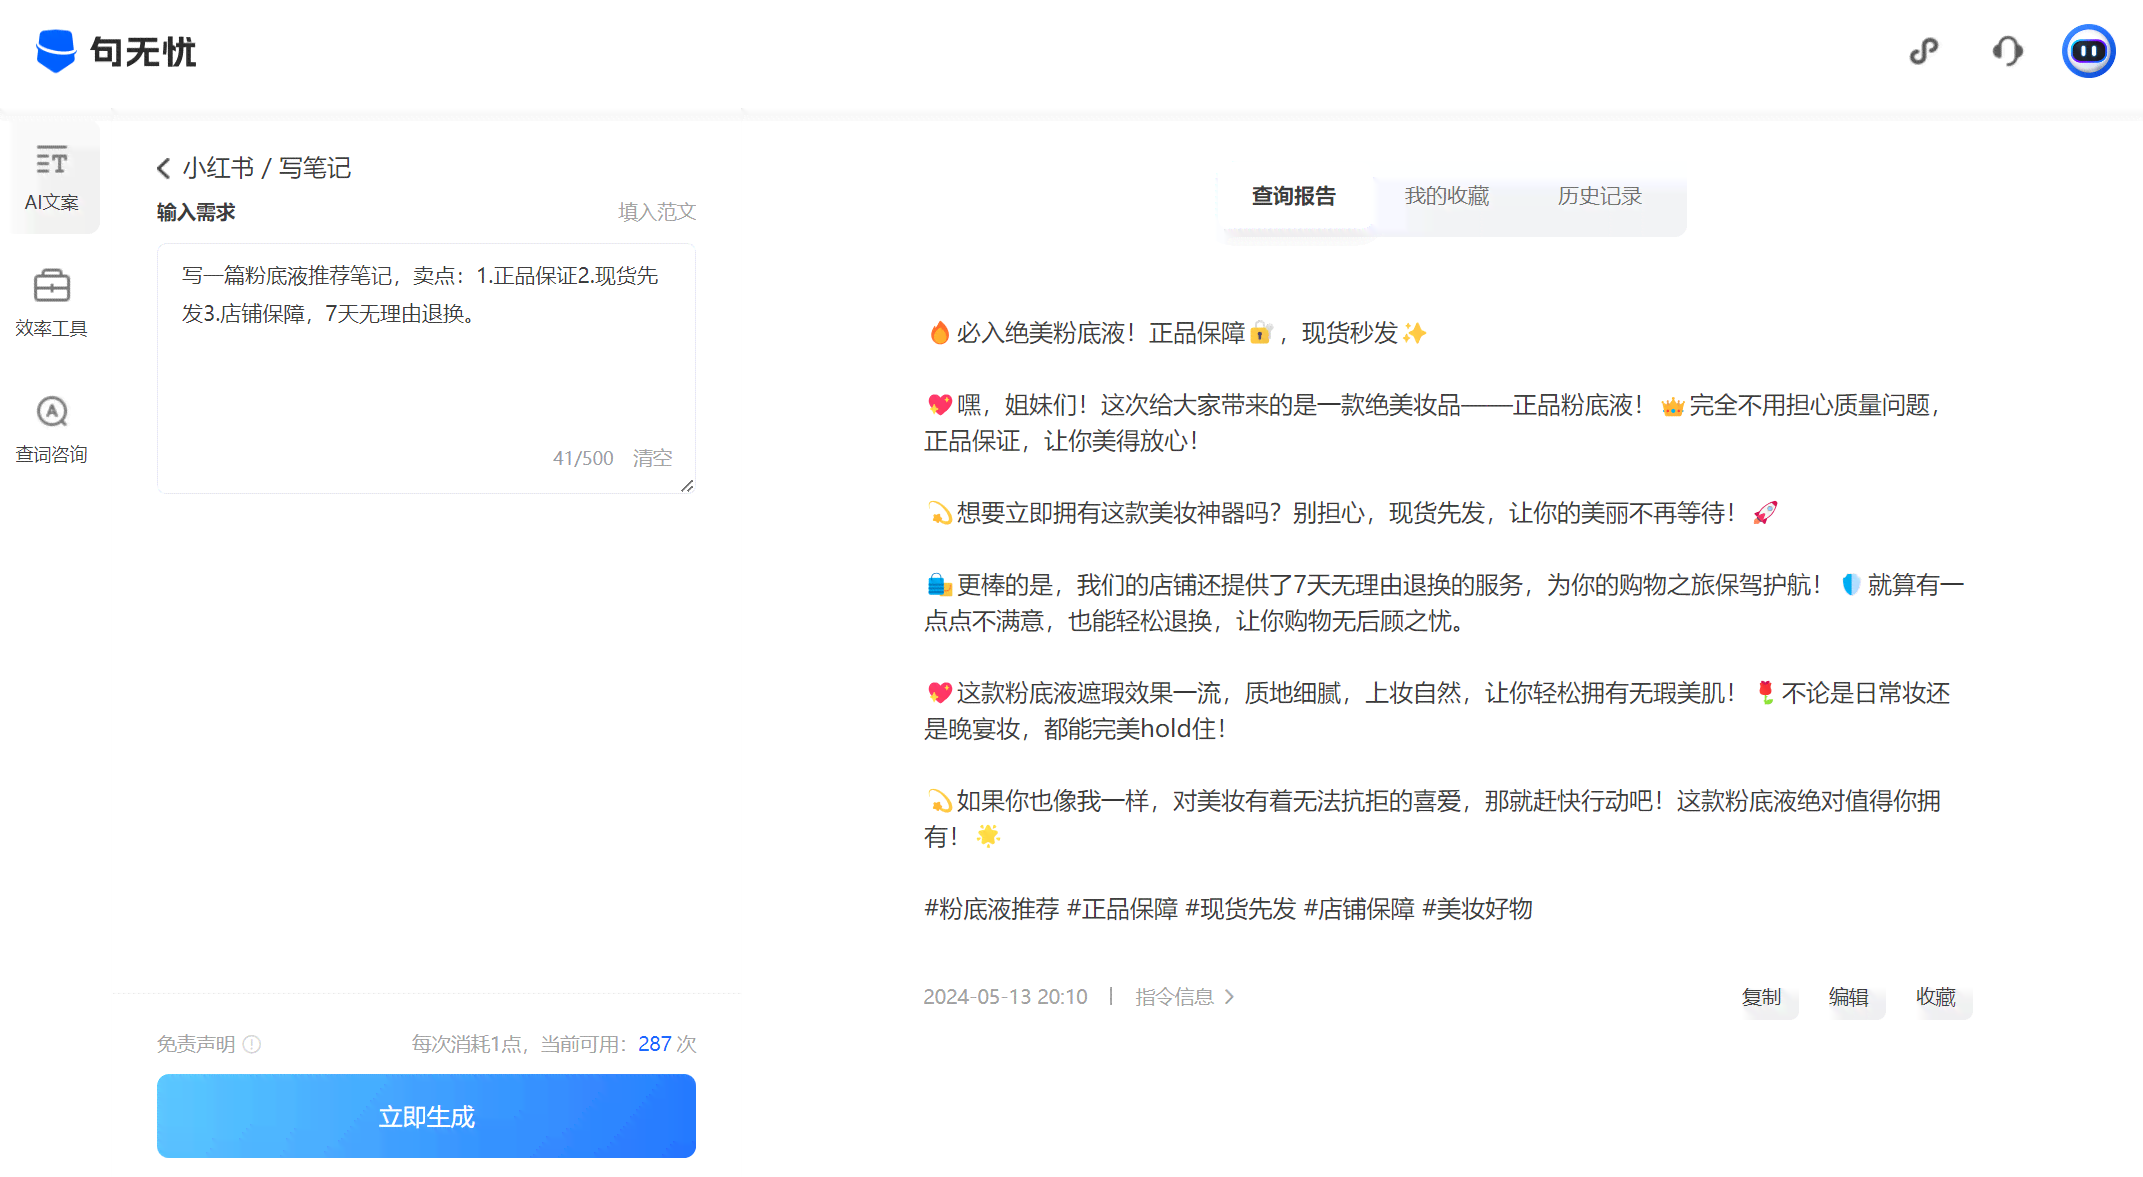Click the 41/500 character counter

click(583, 458)
